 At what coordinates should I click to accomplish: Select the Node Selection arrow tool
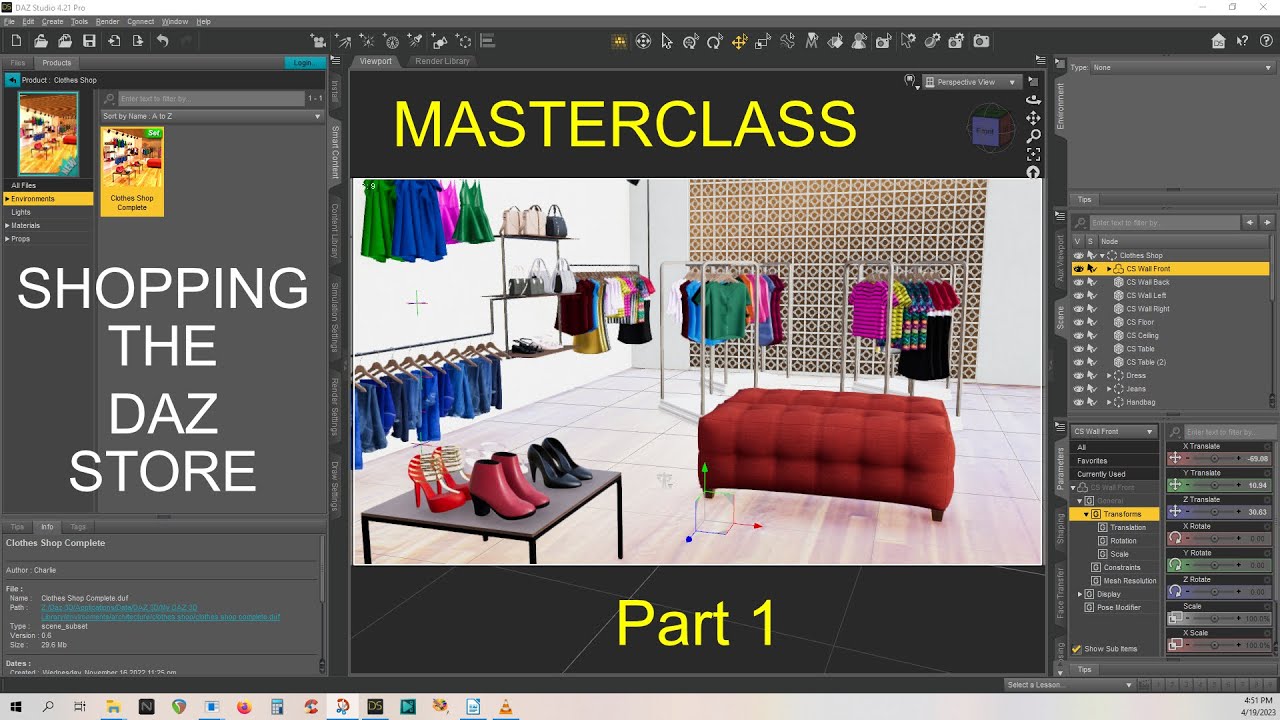tap(667, 41)
